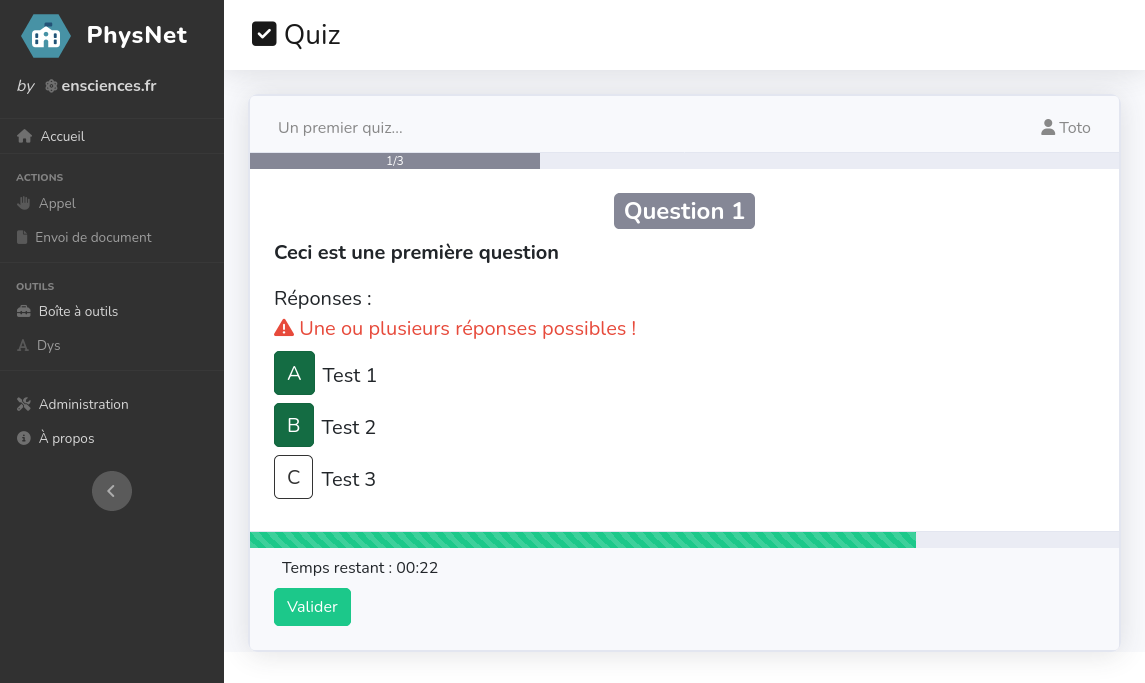The height and width of the screenshot is (683, 1145).
Task: Follow the ensciences.fr link
Action: 108,86
